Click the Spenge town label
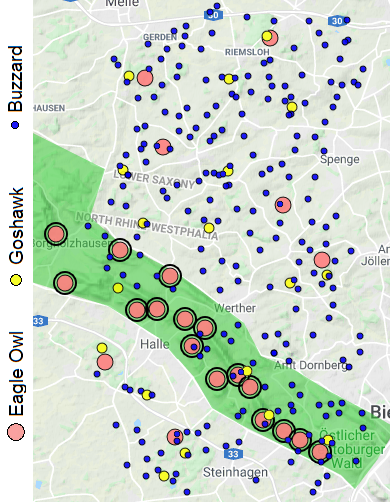Image resolution: width=390 pixels, height=502 pixels. tap(340, 159)
